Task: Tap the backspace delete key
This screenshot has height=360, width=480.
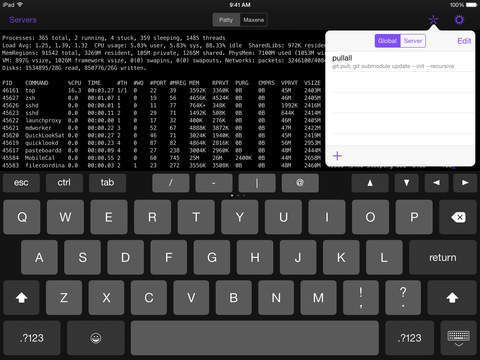Action: [458, 217]
